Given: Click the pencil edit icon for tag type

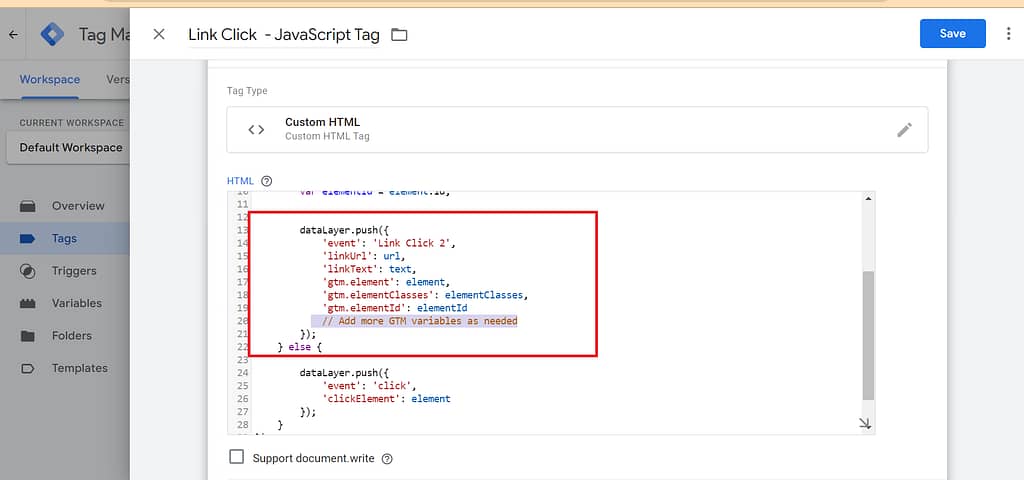Looking at the screenshot, I should pyautogui.click(x=904, y=130).
